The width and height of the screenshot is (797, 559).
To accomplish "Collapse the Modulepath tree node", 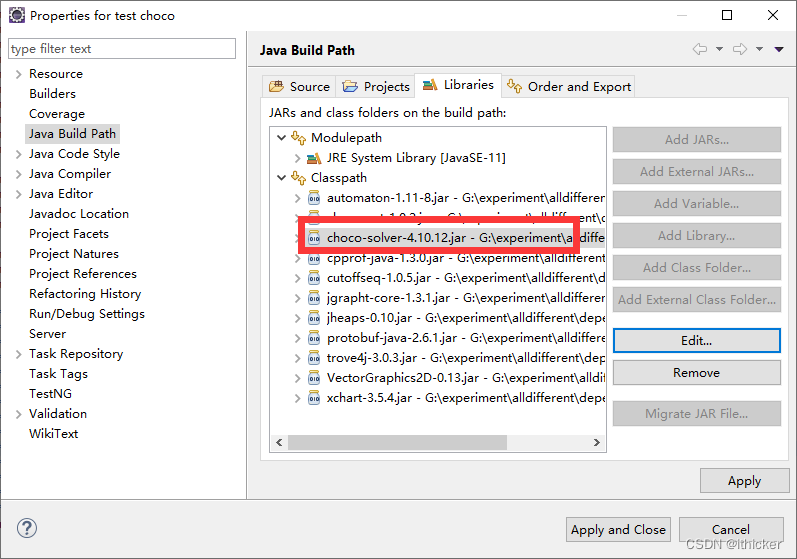I will [281, 138].
